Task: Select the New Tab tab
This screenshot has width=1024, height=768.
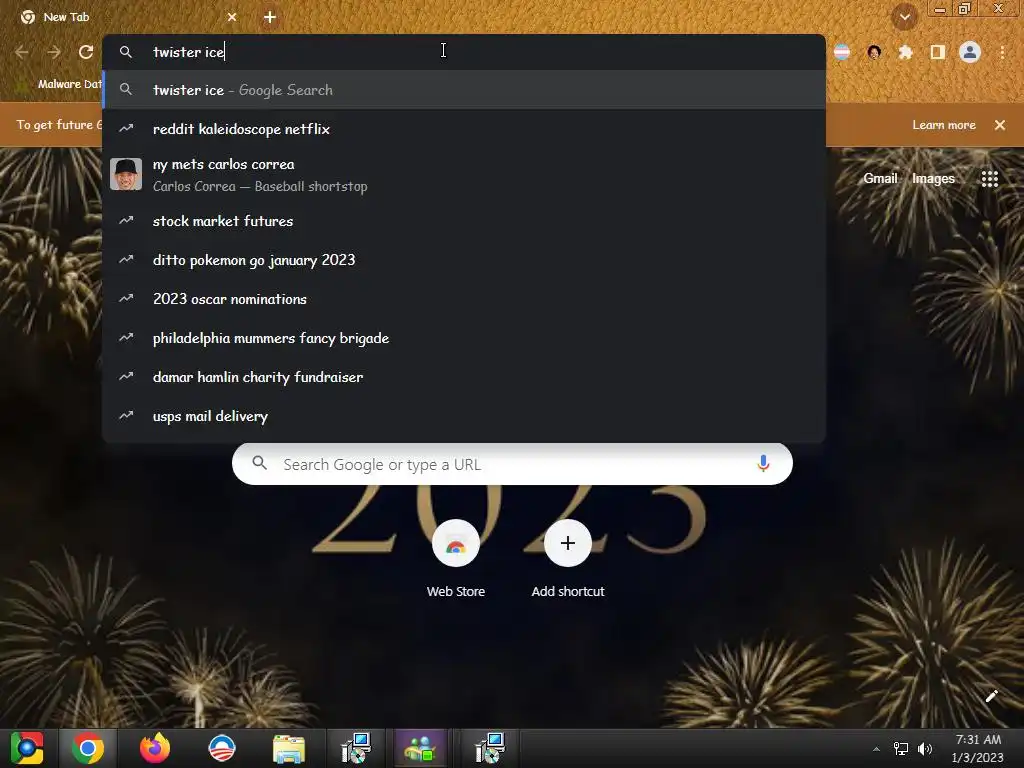Action: pyautogui.click(x=129, y=18)
